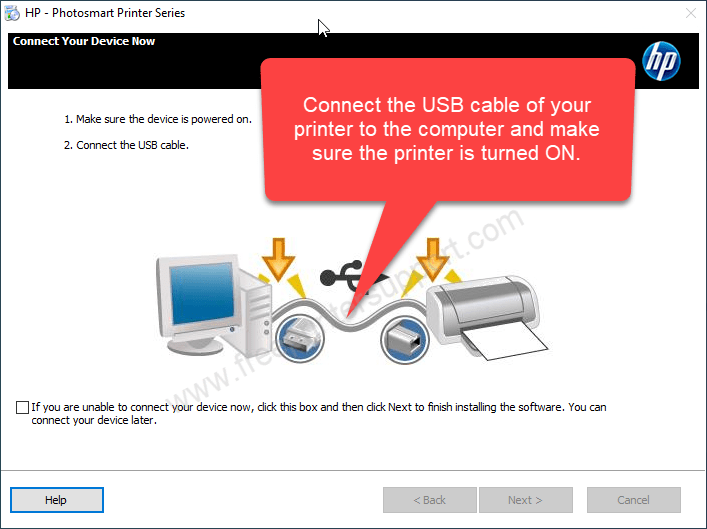This screenshot has height=529, width=707.
Task: Click the red instruction callout bubble
Action: (x=448, y=129)
